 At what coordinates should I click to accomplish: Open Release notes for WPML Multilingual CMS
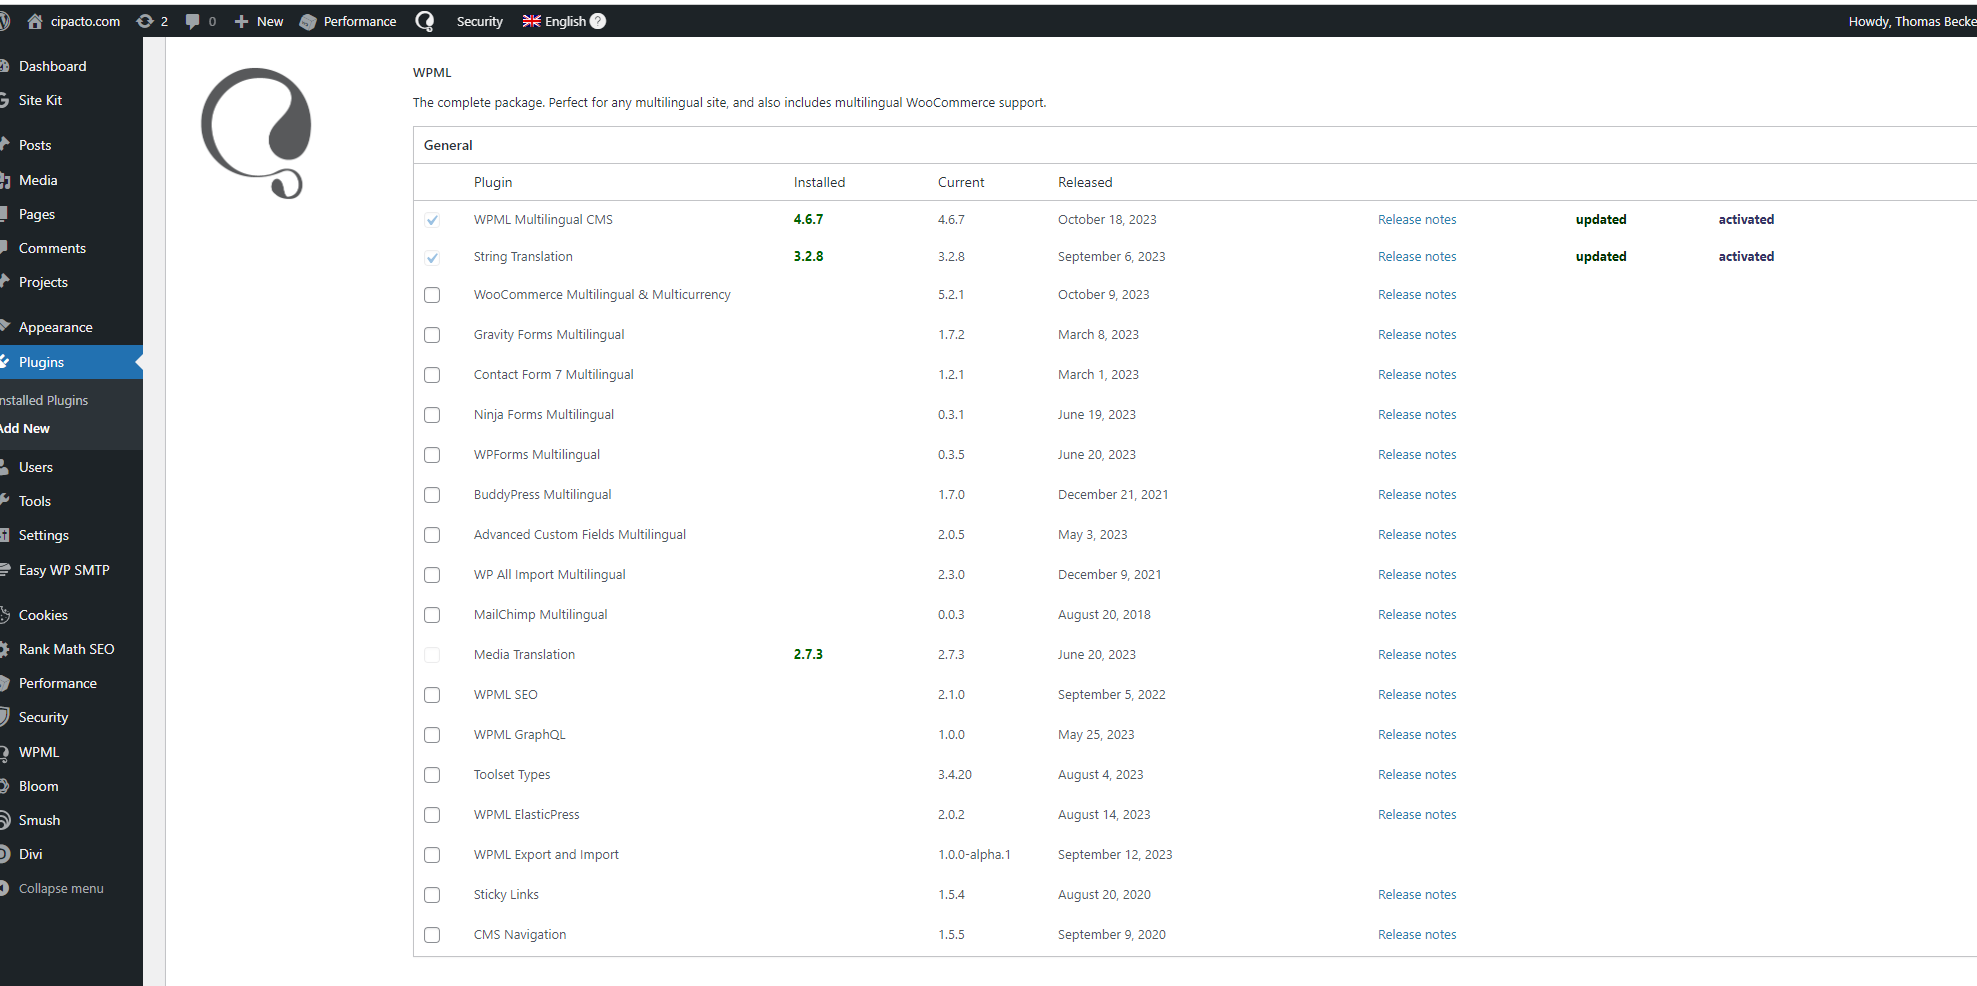click(x=1417, y=220)
